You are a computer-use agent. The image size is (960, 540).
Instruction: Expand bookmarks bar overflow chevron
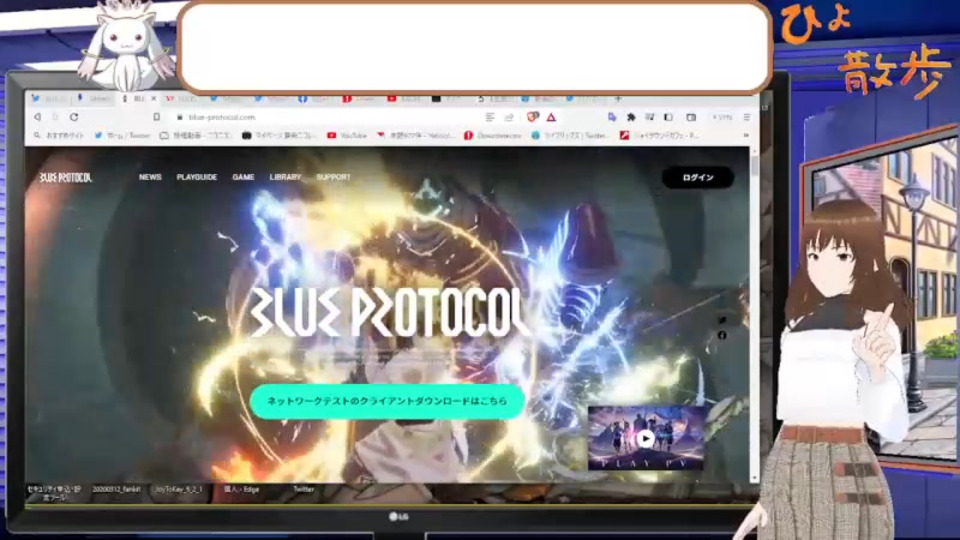[x=746, y=135]
